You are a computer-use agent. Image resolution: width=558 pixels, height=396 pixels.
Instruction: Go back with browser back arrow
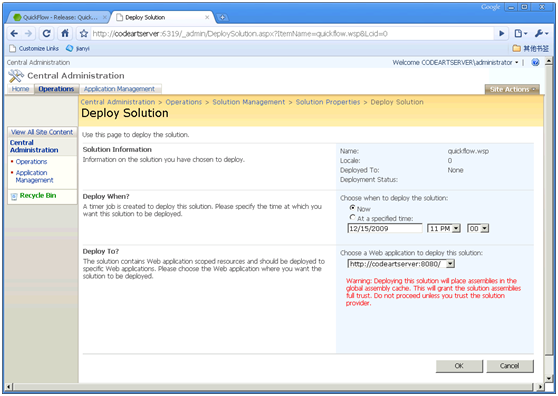coord(14,33)
